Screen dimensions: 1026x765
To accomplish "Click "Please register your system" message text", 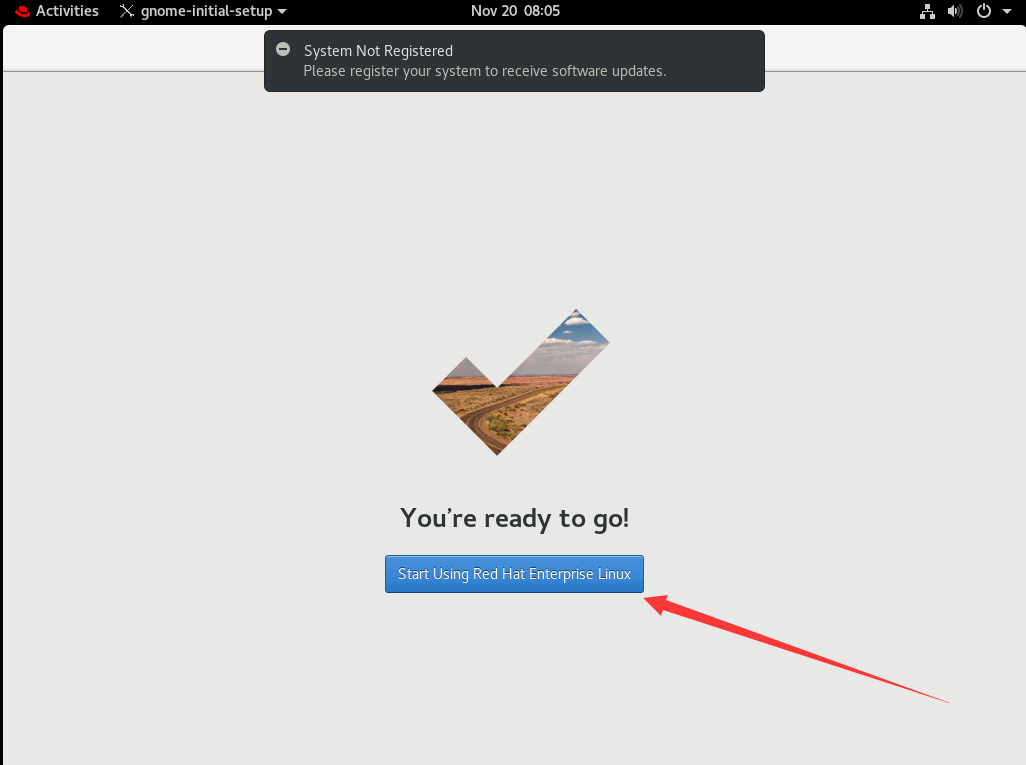I will (485, 71).
